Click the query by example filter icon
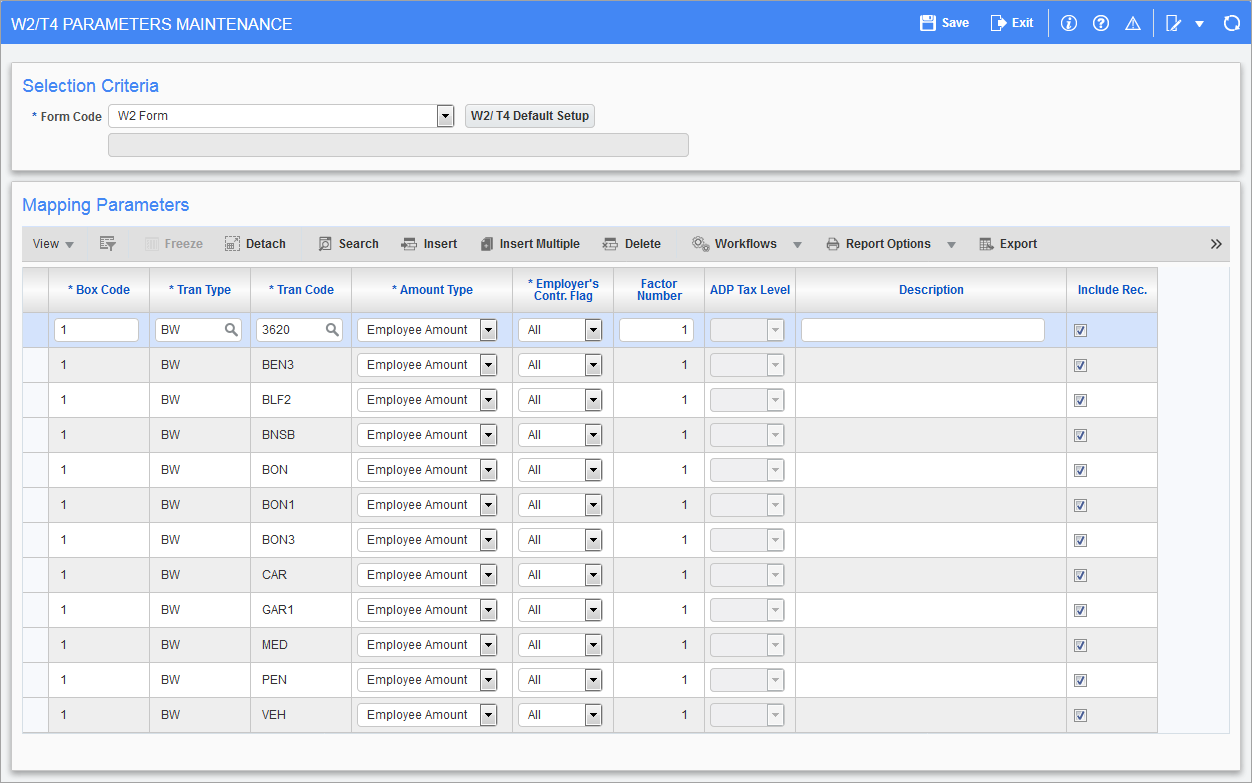Image resolution: width=1252 pixels, height=783 pixels. click(x=108, y=243)
